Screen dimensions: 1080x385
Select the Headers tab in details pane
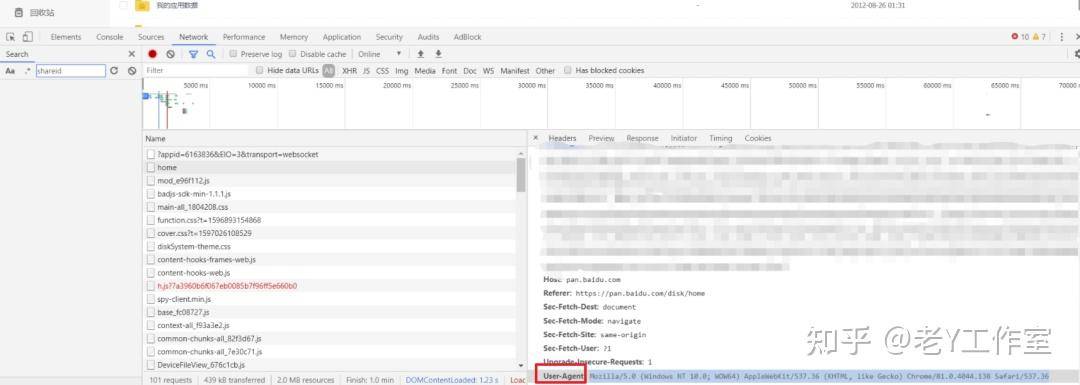562,138
